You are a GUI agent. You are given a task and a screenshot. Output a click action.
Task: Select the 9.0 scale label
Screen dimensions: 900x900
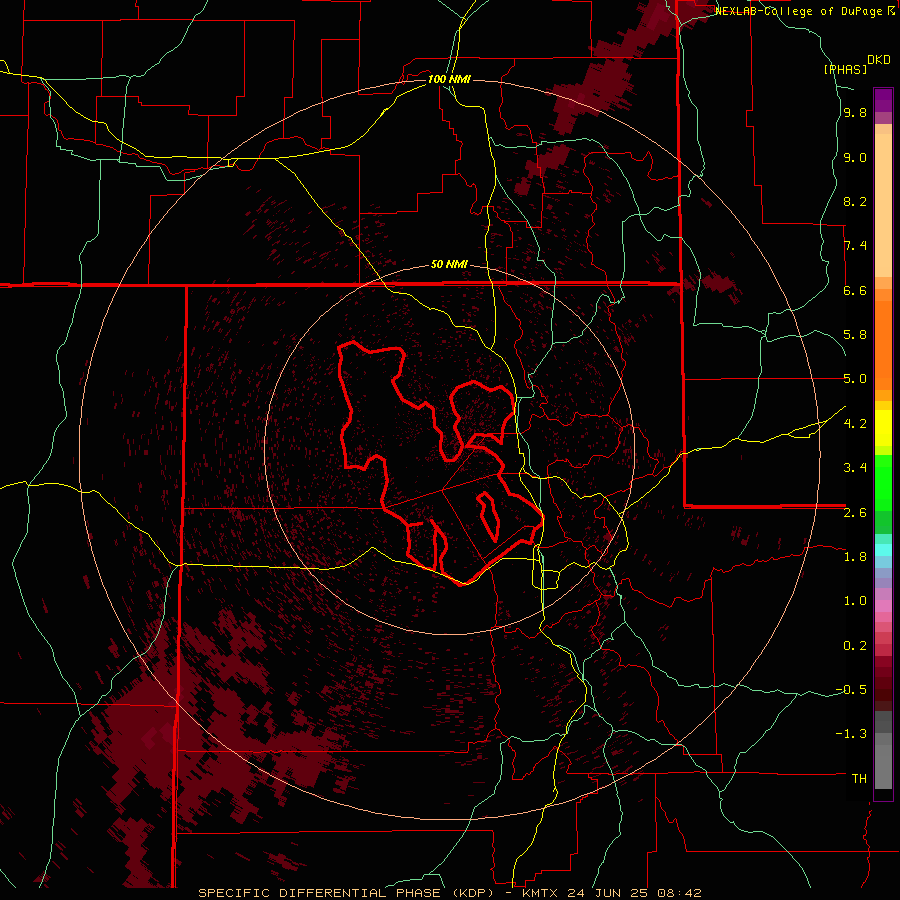(x=855, y=158)
